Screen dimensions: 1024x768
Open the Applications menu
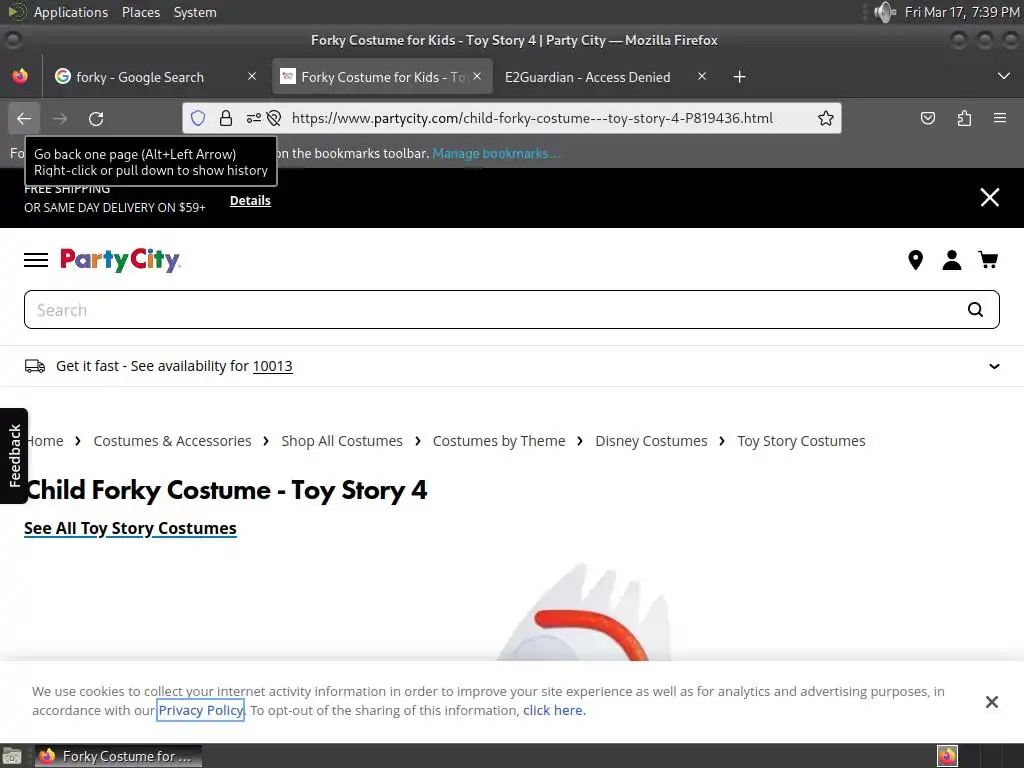(x=71, y=12)
